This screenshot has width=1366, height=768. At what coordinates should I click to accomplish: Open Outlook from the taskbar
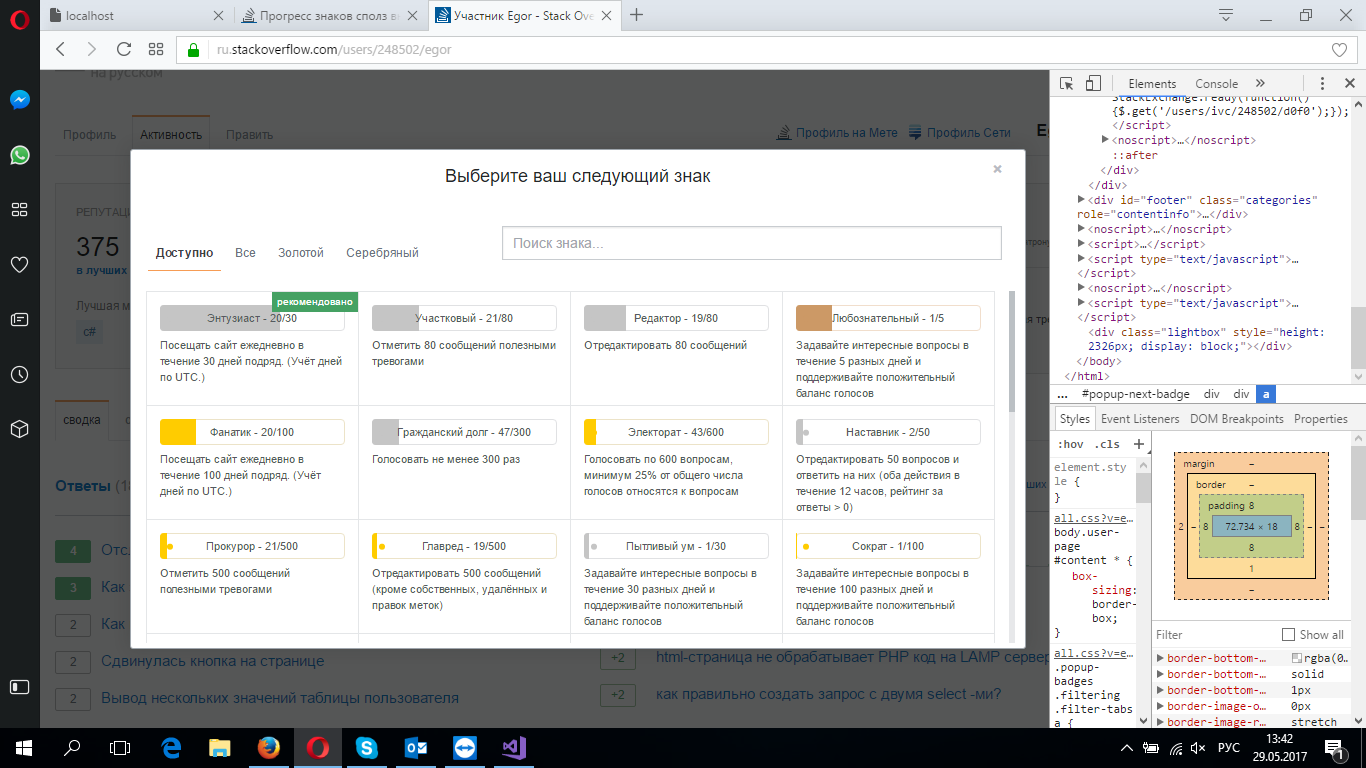(x=415, y=747)
